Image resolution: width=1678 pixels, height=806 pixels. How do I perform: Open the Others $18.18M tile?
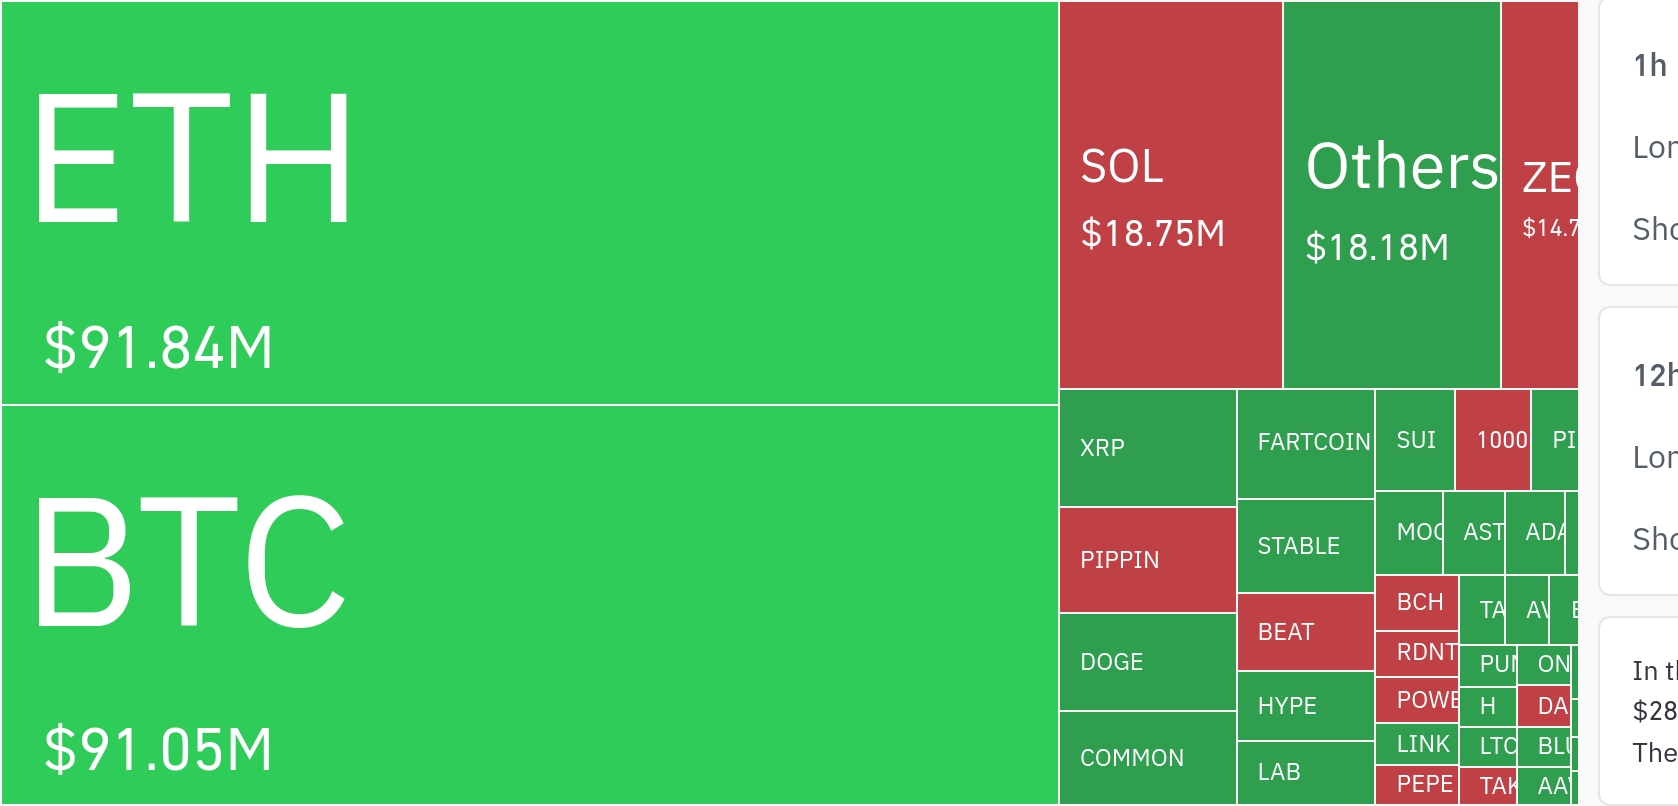click(1391, 195)
